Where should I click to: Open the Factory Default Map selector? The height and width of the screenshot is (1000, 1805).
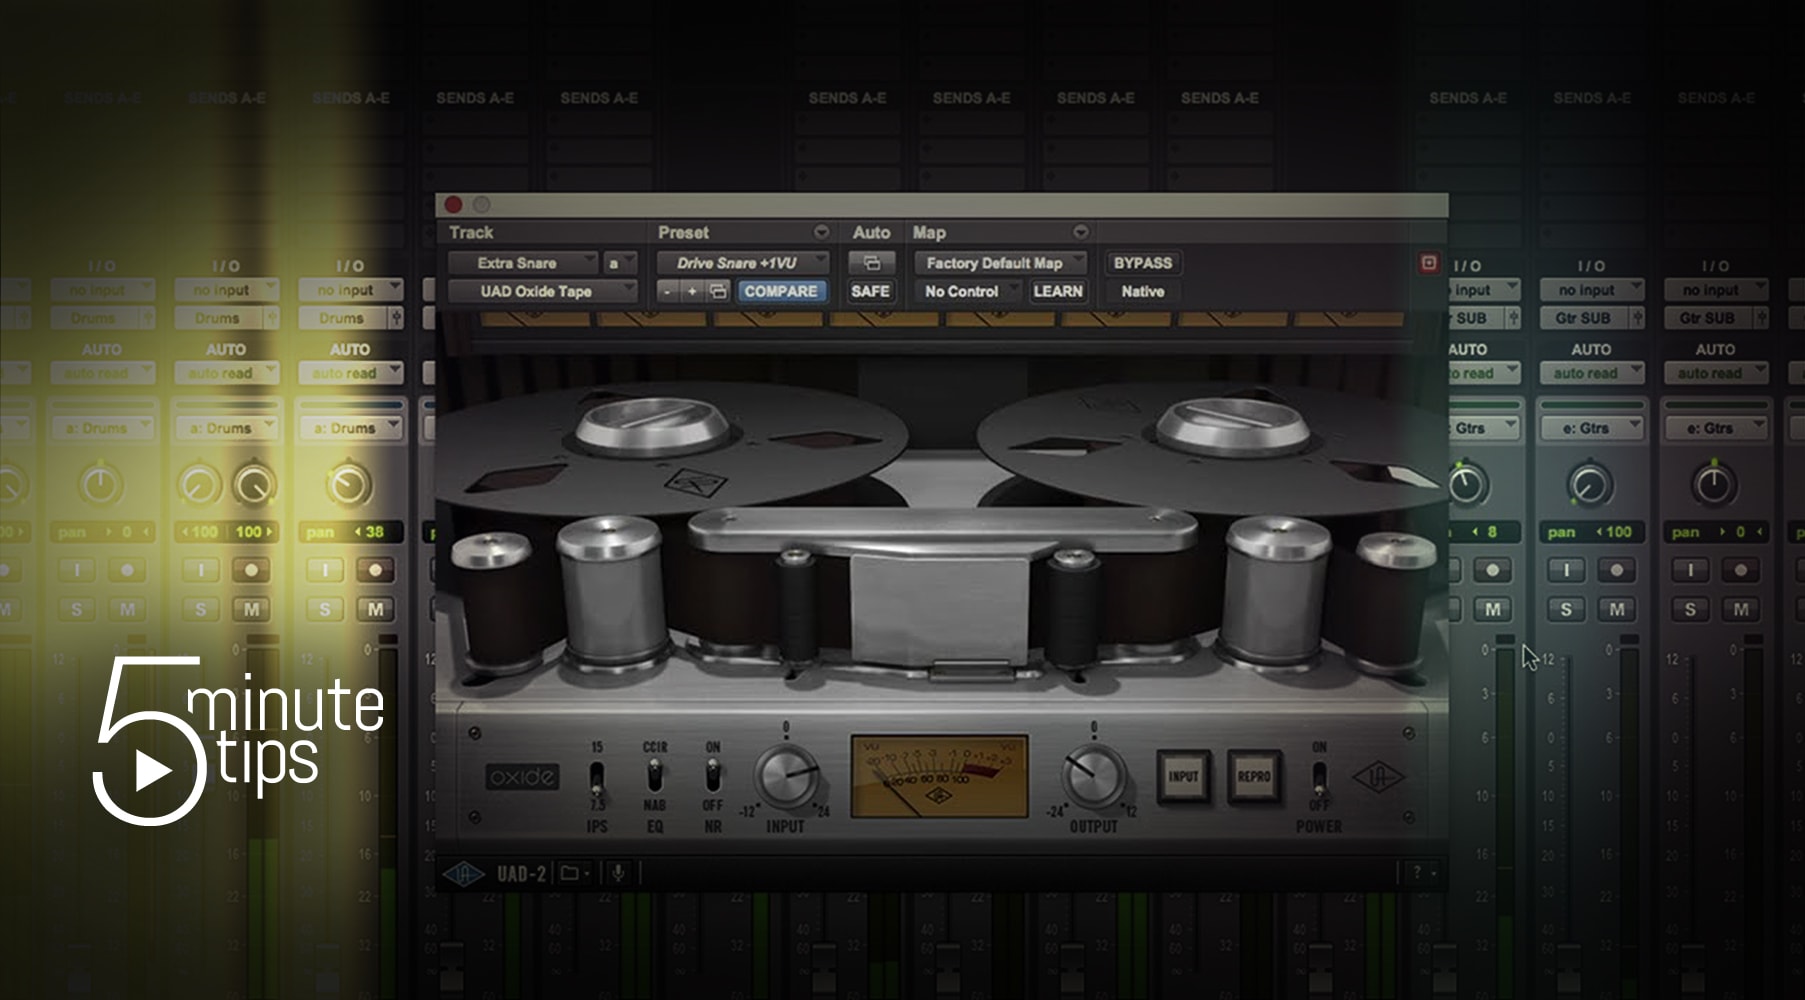(x=1001, y=263)
